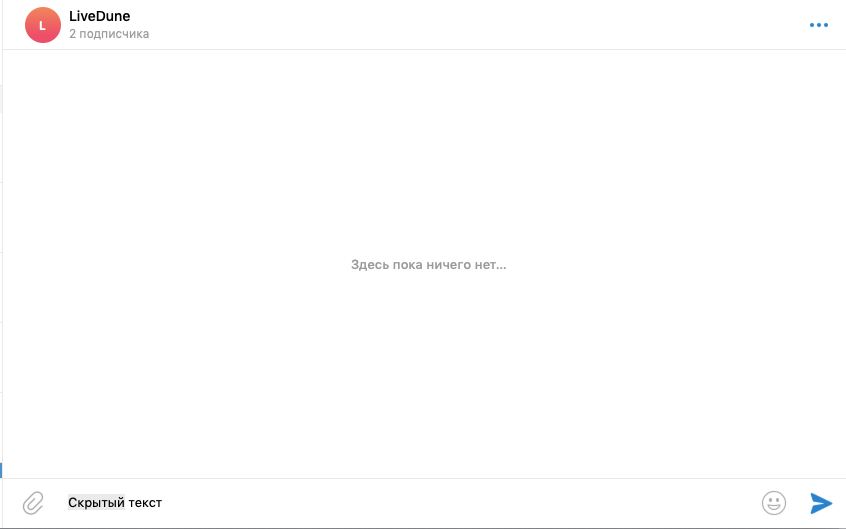846x529 pixels.
Task: Attach a file with the paperclip icon
Action: point(33,503)
